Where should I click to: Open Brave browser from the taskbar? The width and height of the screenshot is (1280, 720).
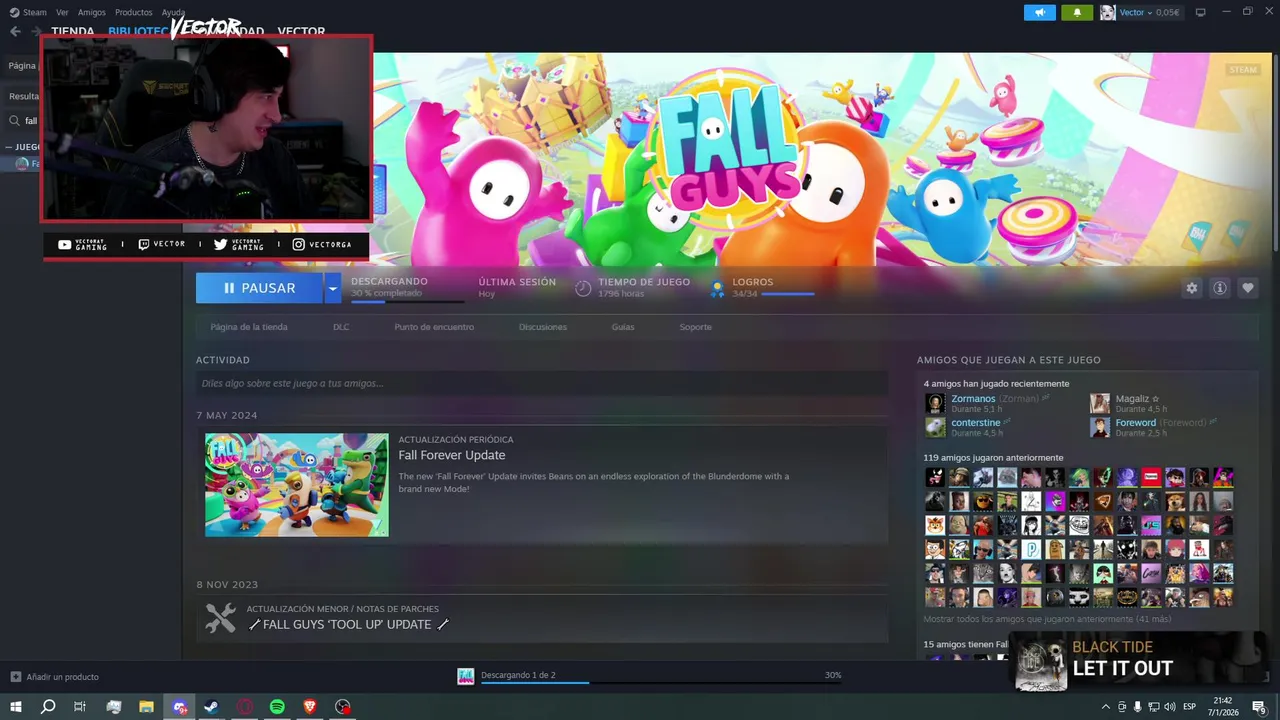(x=310, y=707)
